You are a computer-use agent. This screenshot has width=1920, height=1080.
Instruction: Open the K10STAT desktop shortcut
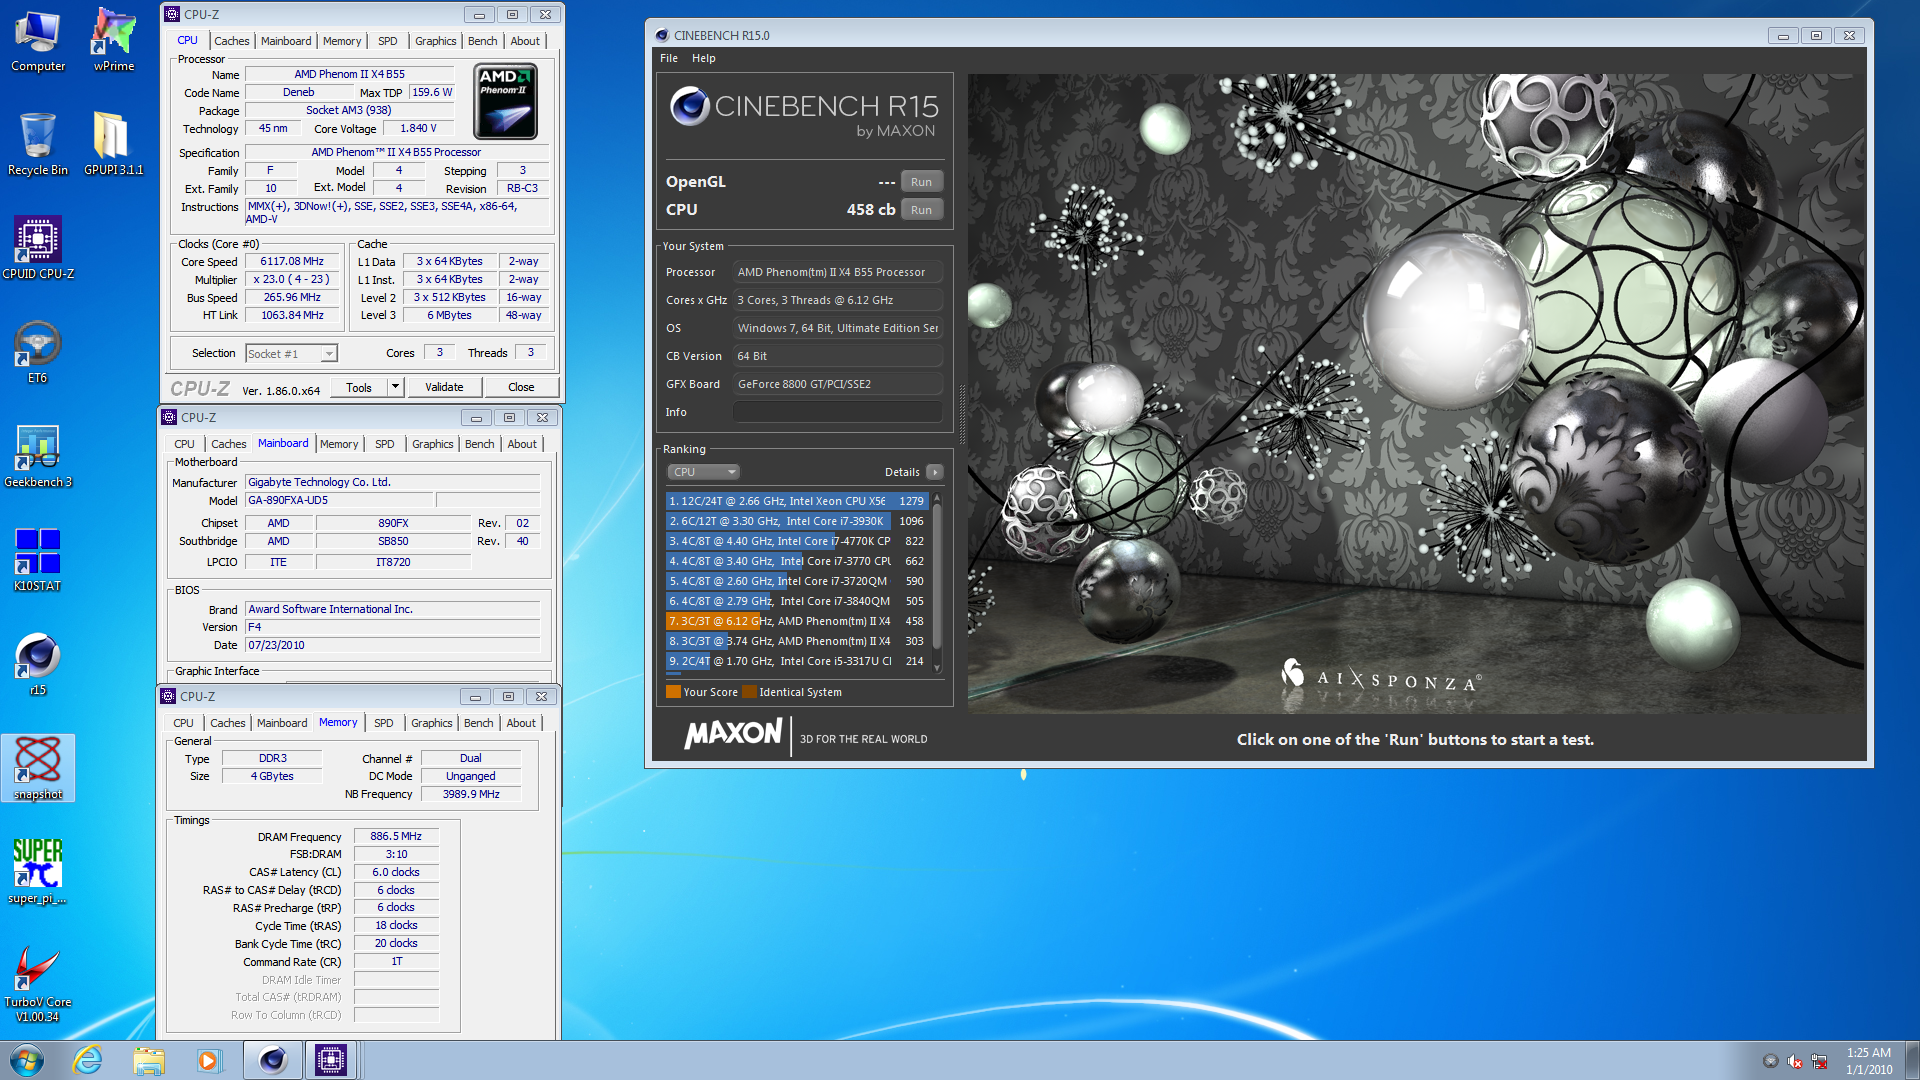pyautogui.click(x=38, y=560)
